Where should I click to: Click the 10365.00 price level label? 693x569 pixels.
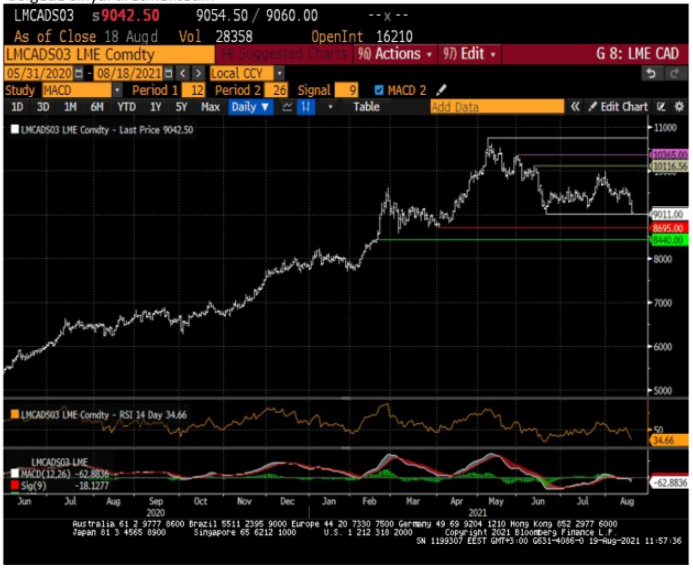point(670,155)
